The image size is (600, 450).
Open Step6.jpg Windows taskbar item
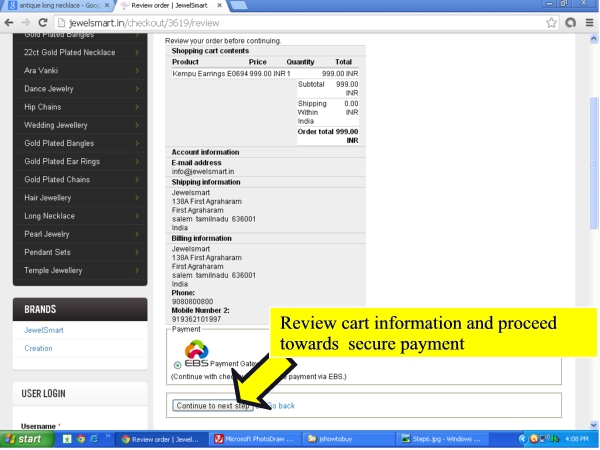442,439
